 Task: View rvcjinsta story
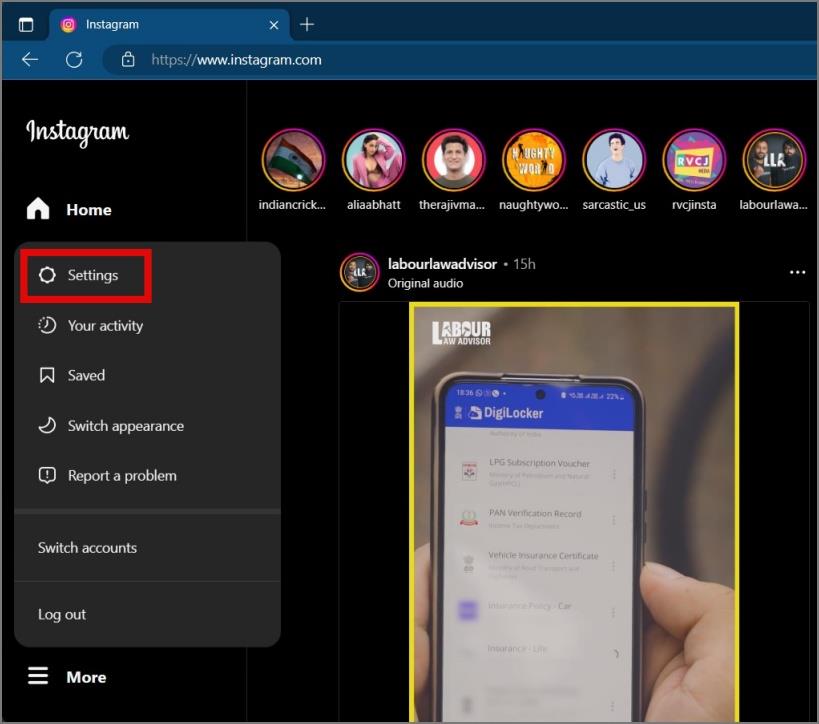(x=694, y=160)
